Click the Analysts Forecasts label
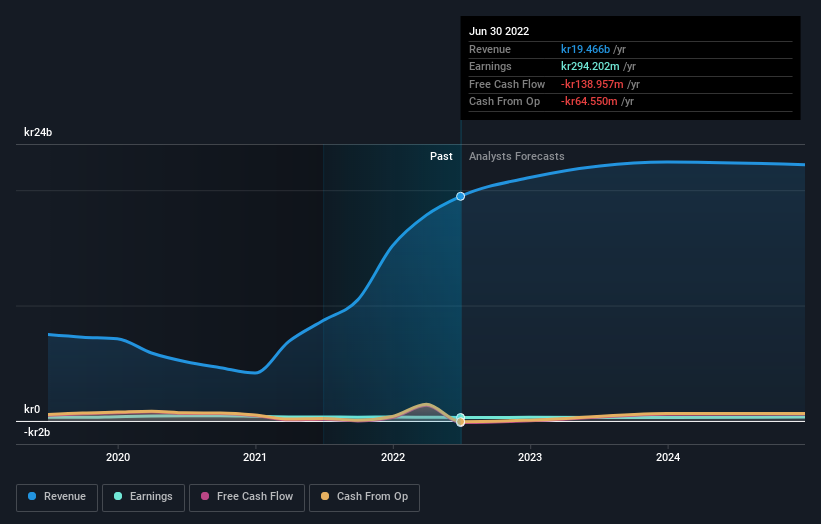The height and width of the screenshot is (524, 821). [517, 157]
